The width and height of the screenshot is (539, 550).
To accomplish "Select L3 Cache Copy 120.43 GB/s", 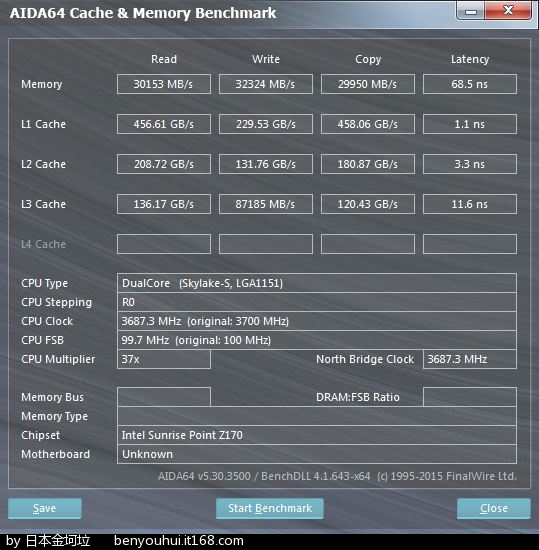I will (x=368, y=204).
